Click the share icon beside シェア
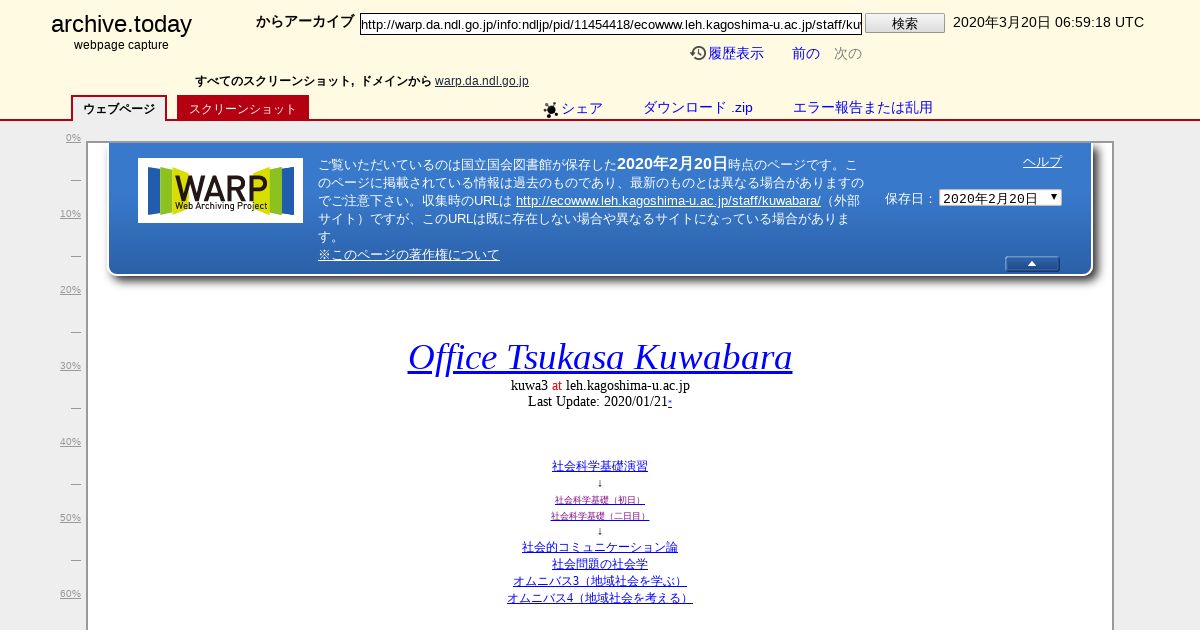The width and height of the screenshot is (1200, 630). (551, 110)
